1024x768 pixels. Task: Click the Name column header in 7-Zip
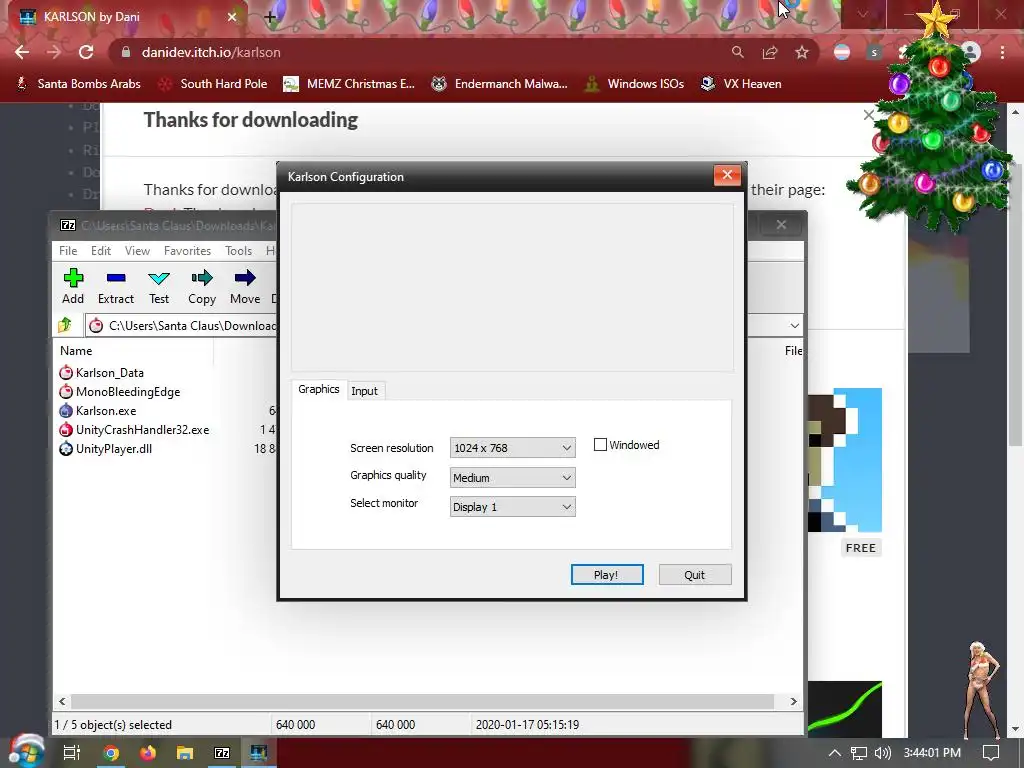tap(76, 351)
